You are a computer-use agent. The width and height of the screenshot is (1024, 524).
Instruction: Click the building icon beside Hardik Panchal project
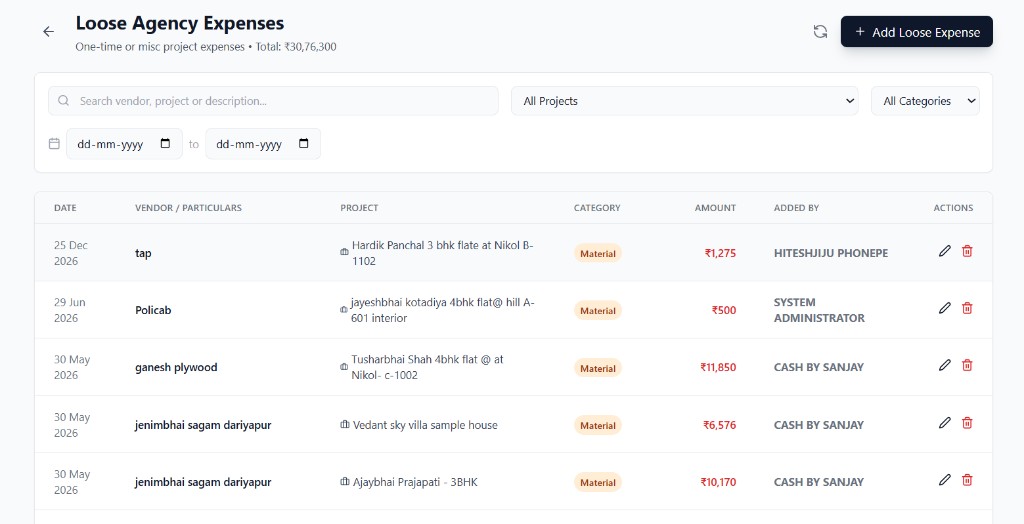(x=344, y=252)
